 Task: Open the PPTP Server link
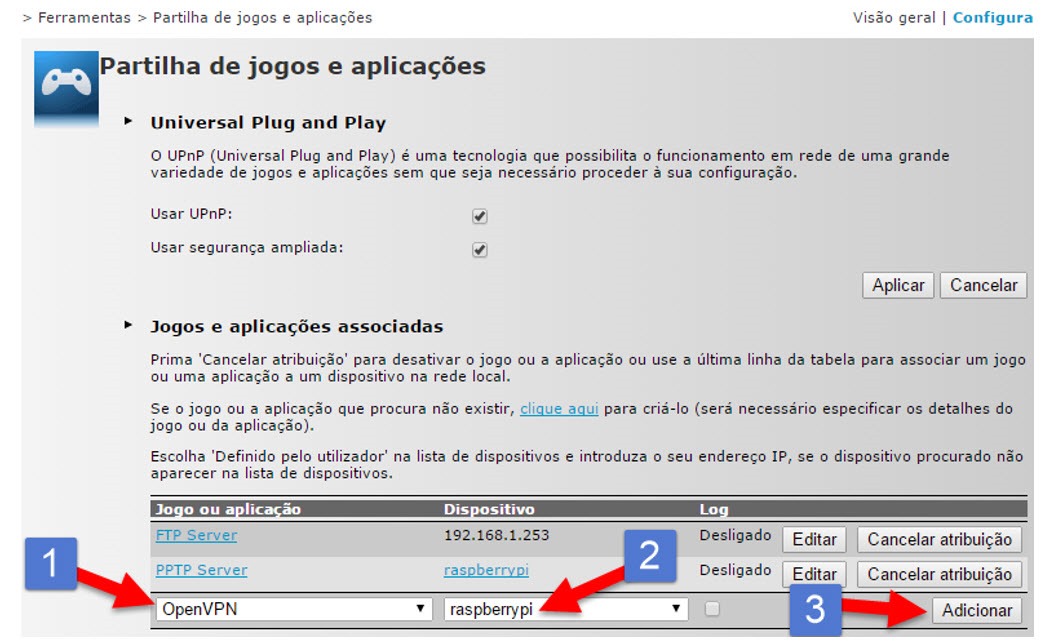pyautogui.click(x=201, y=570)
